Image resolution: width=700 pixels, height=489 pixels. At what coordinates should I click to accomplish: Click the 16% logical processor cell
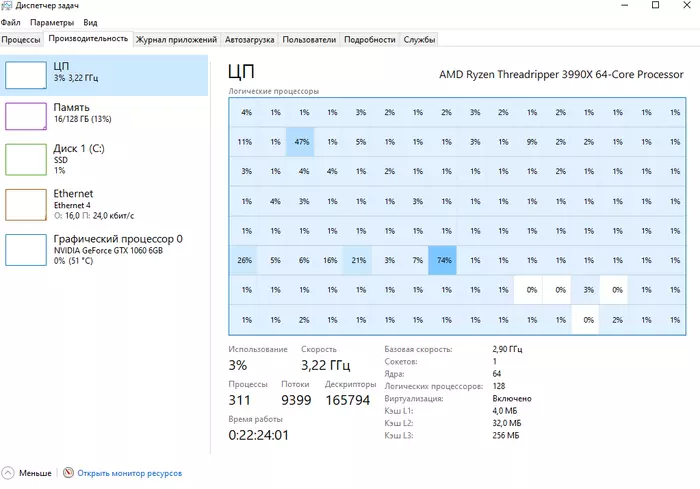point(329,260)
